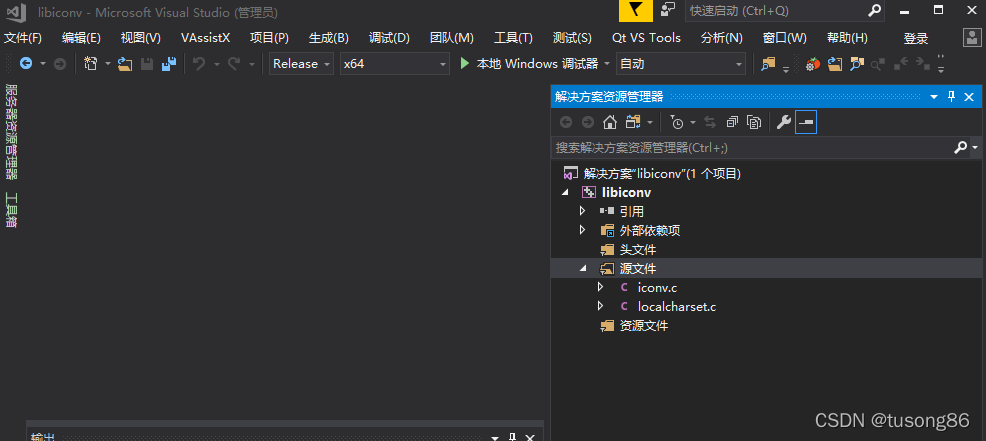The height and width of the screenshot is (441, 986).
Task: Open the 项目(P) menu
Action: point(269,38)
